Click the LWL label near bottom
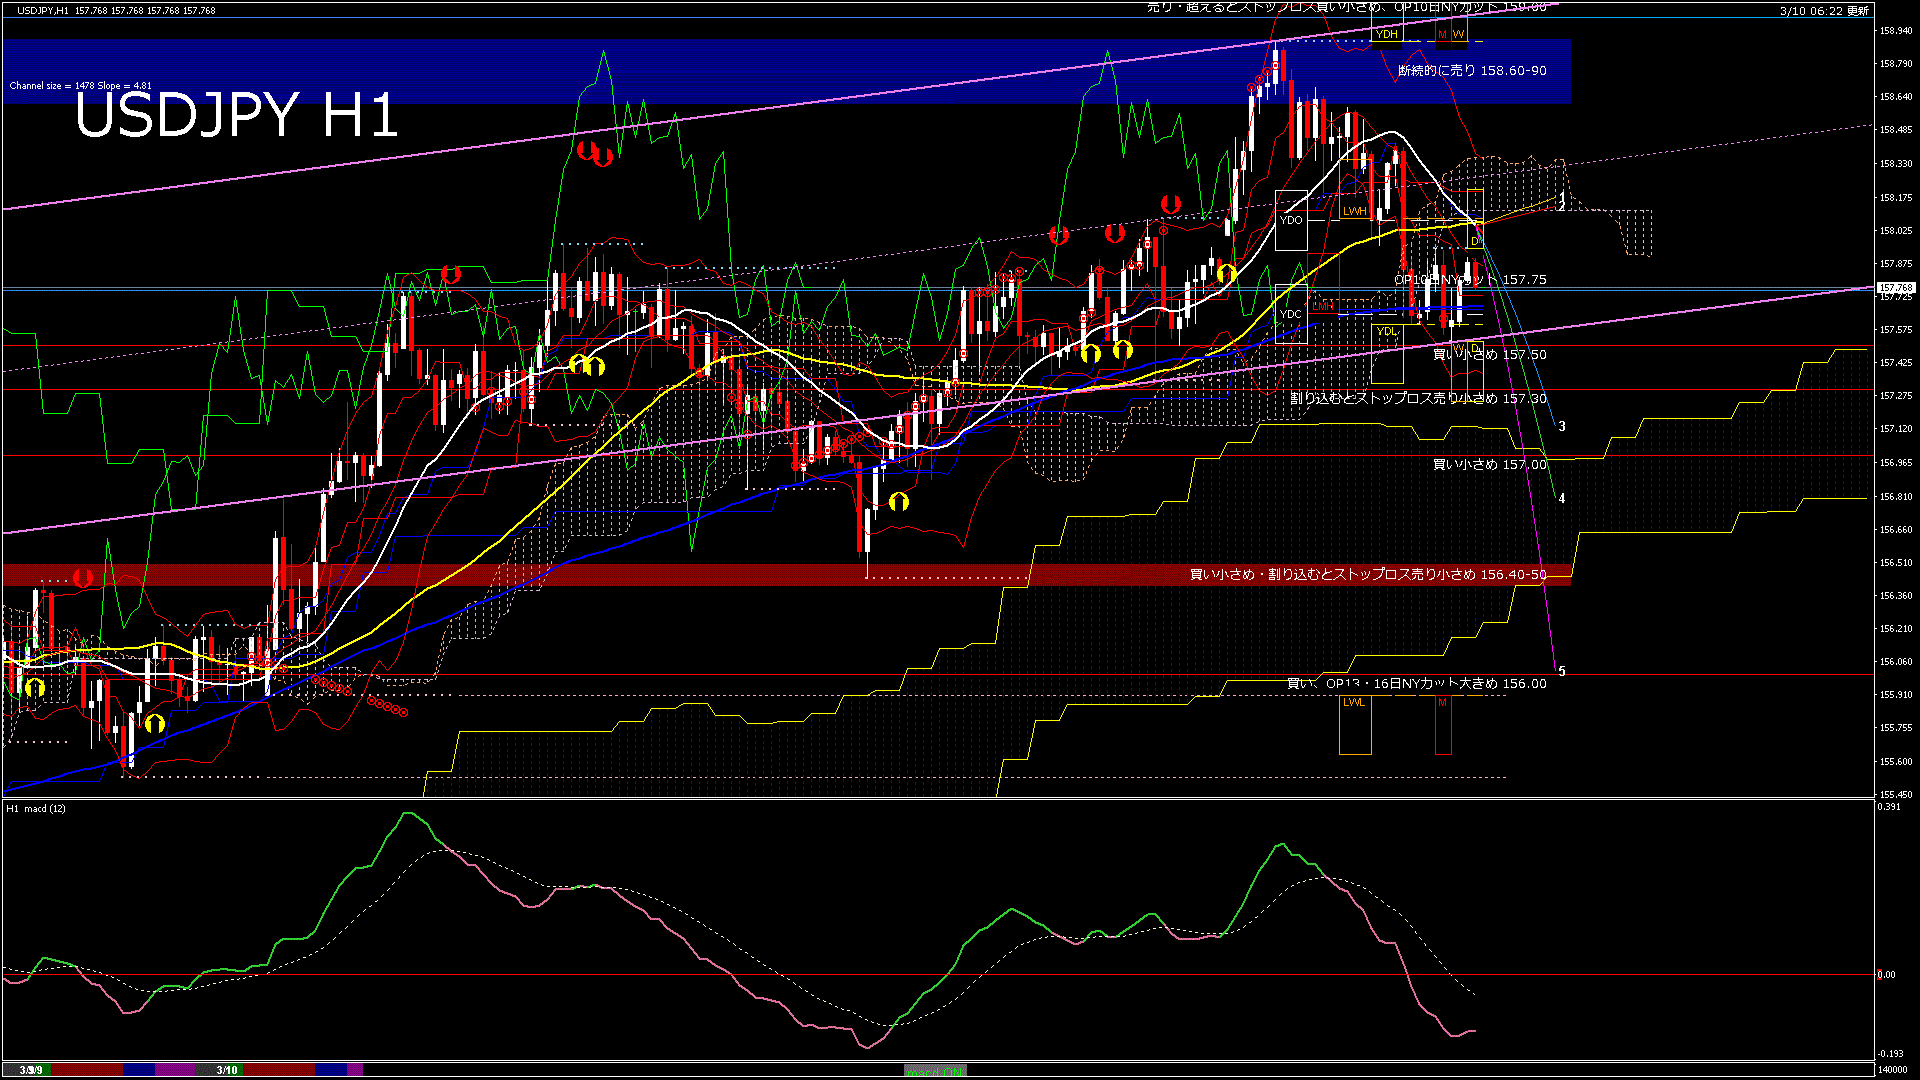Viewport: 1920px width, 1080px height. point(1354,702)
